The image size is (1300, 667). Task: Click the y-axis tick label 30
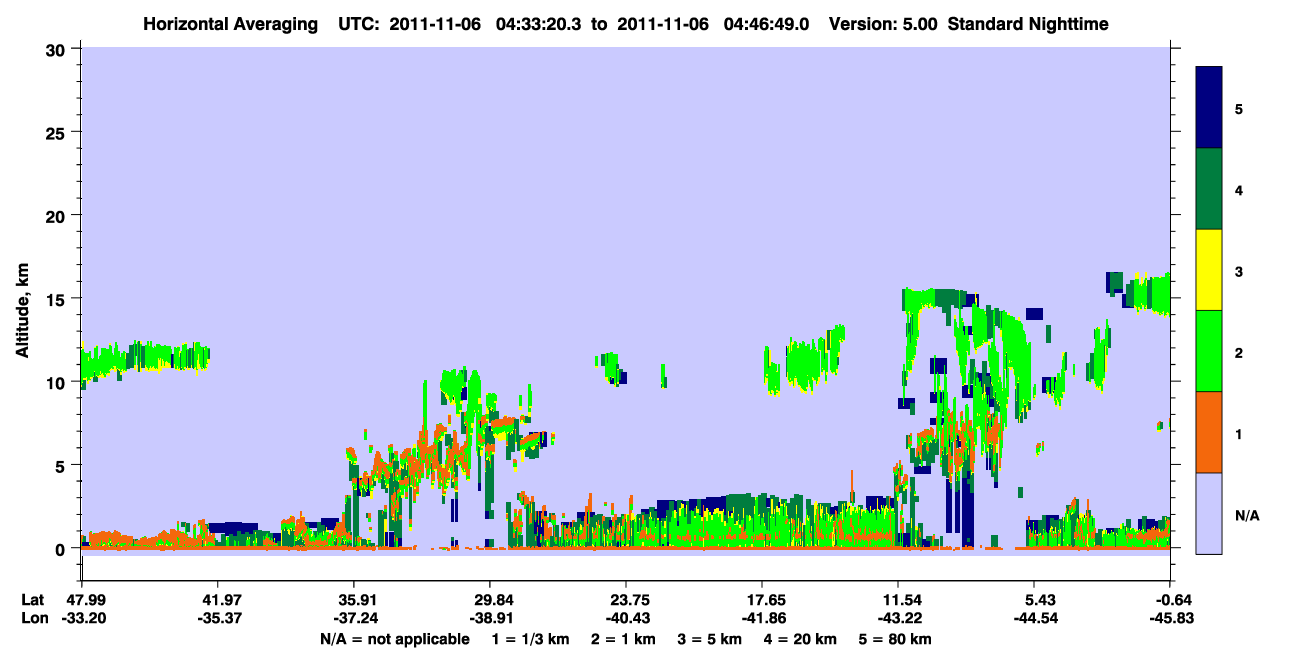pos(58,49)
